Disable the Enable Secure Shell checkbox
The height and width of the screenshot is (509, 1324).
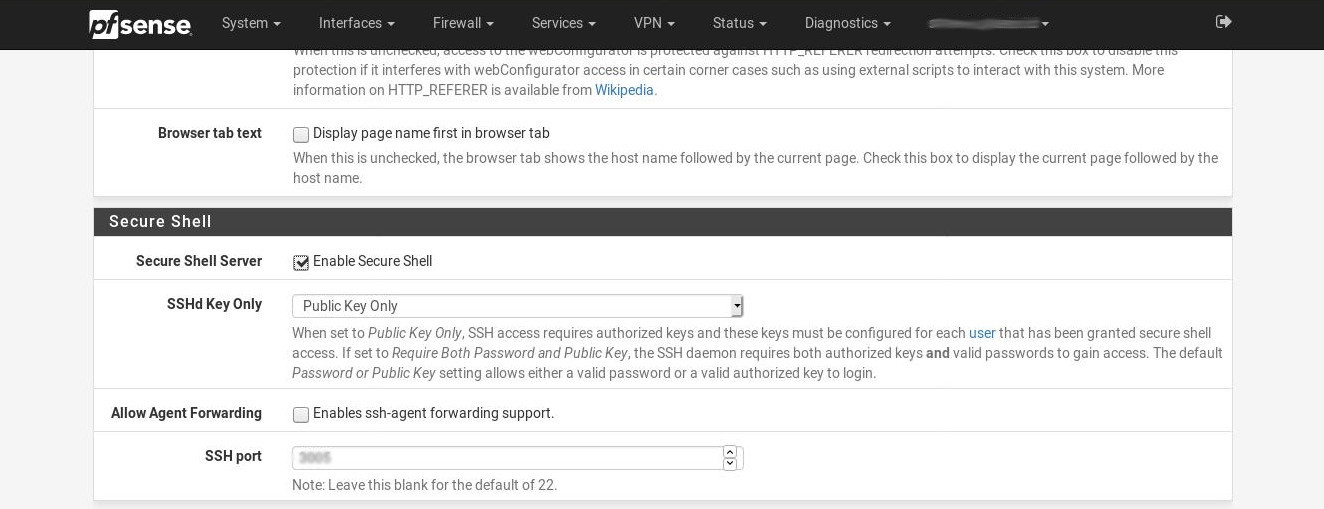[301, 262]
